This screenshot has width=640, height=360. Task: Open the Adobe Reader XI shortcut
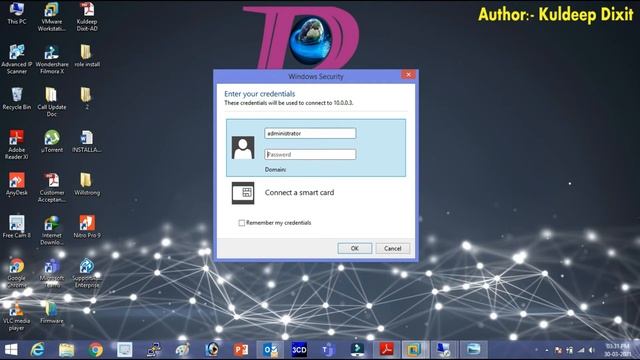[17, 145]
